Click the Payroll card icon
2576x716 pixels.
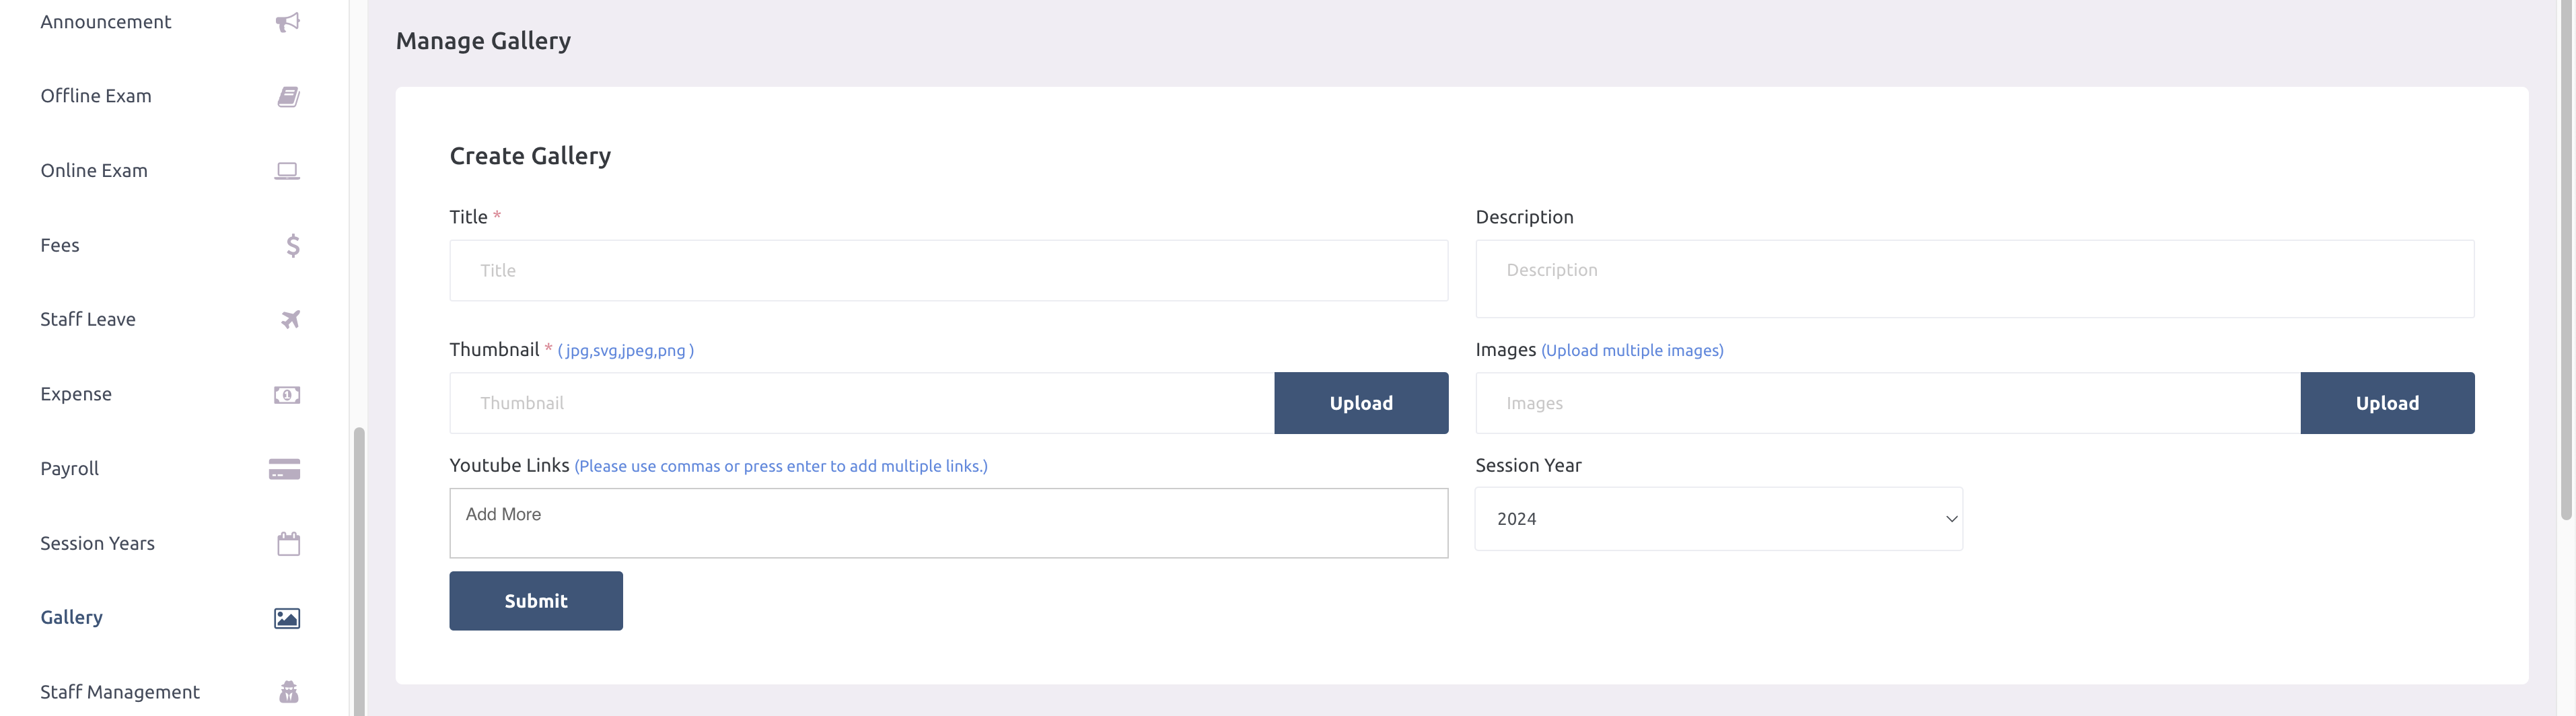pos(284,468)
